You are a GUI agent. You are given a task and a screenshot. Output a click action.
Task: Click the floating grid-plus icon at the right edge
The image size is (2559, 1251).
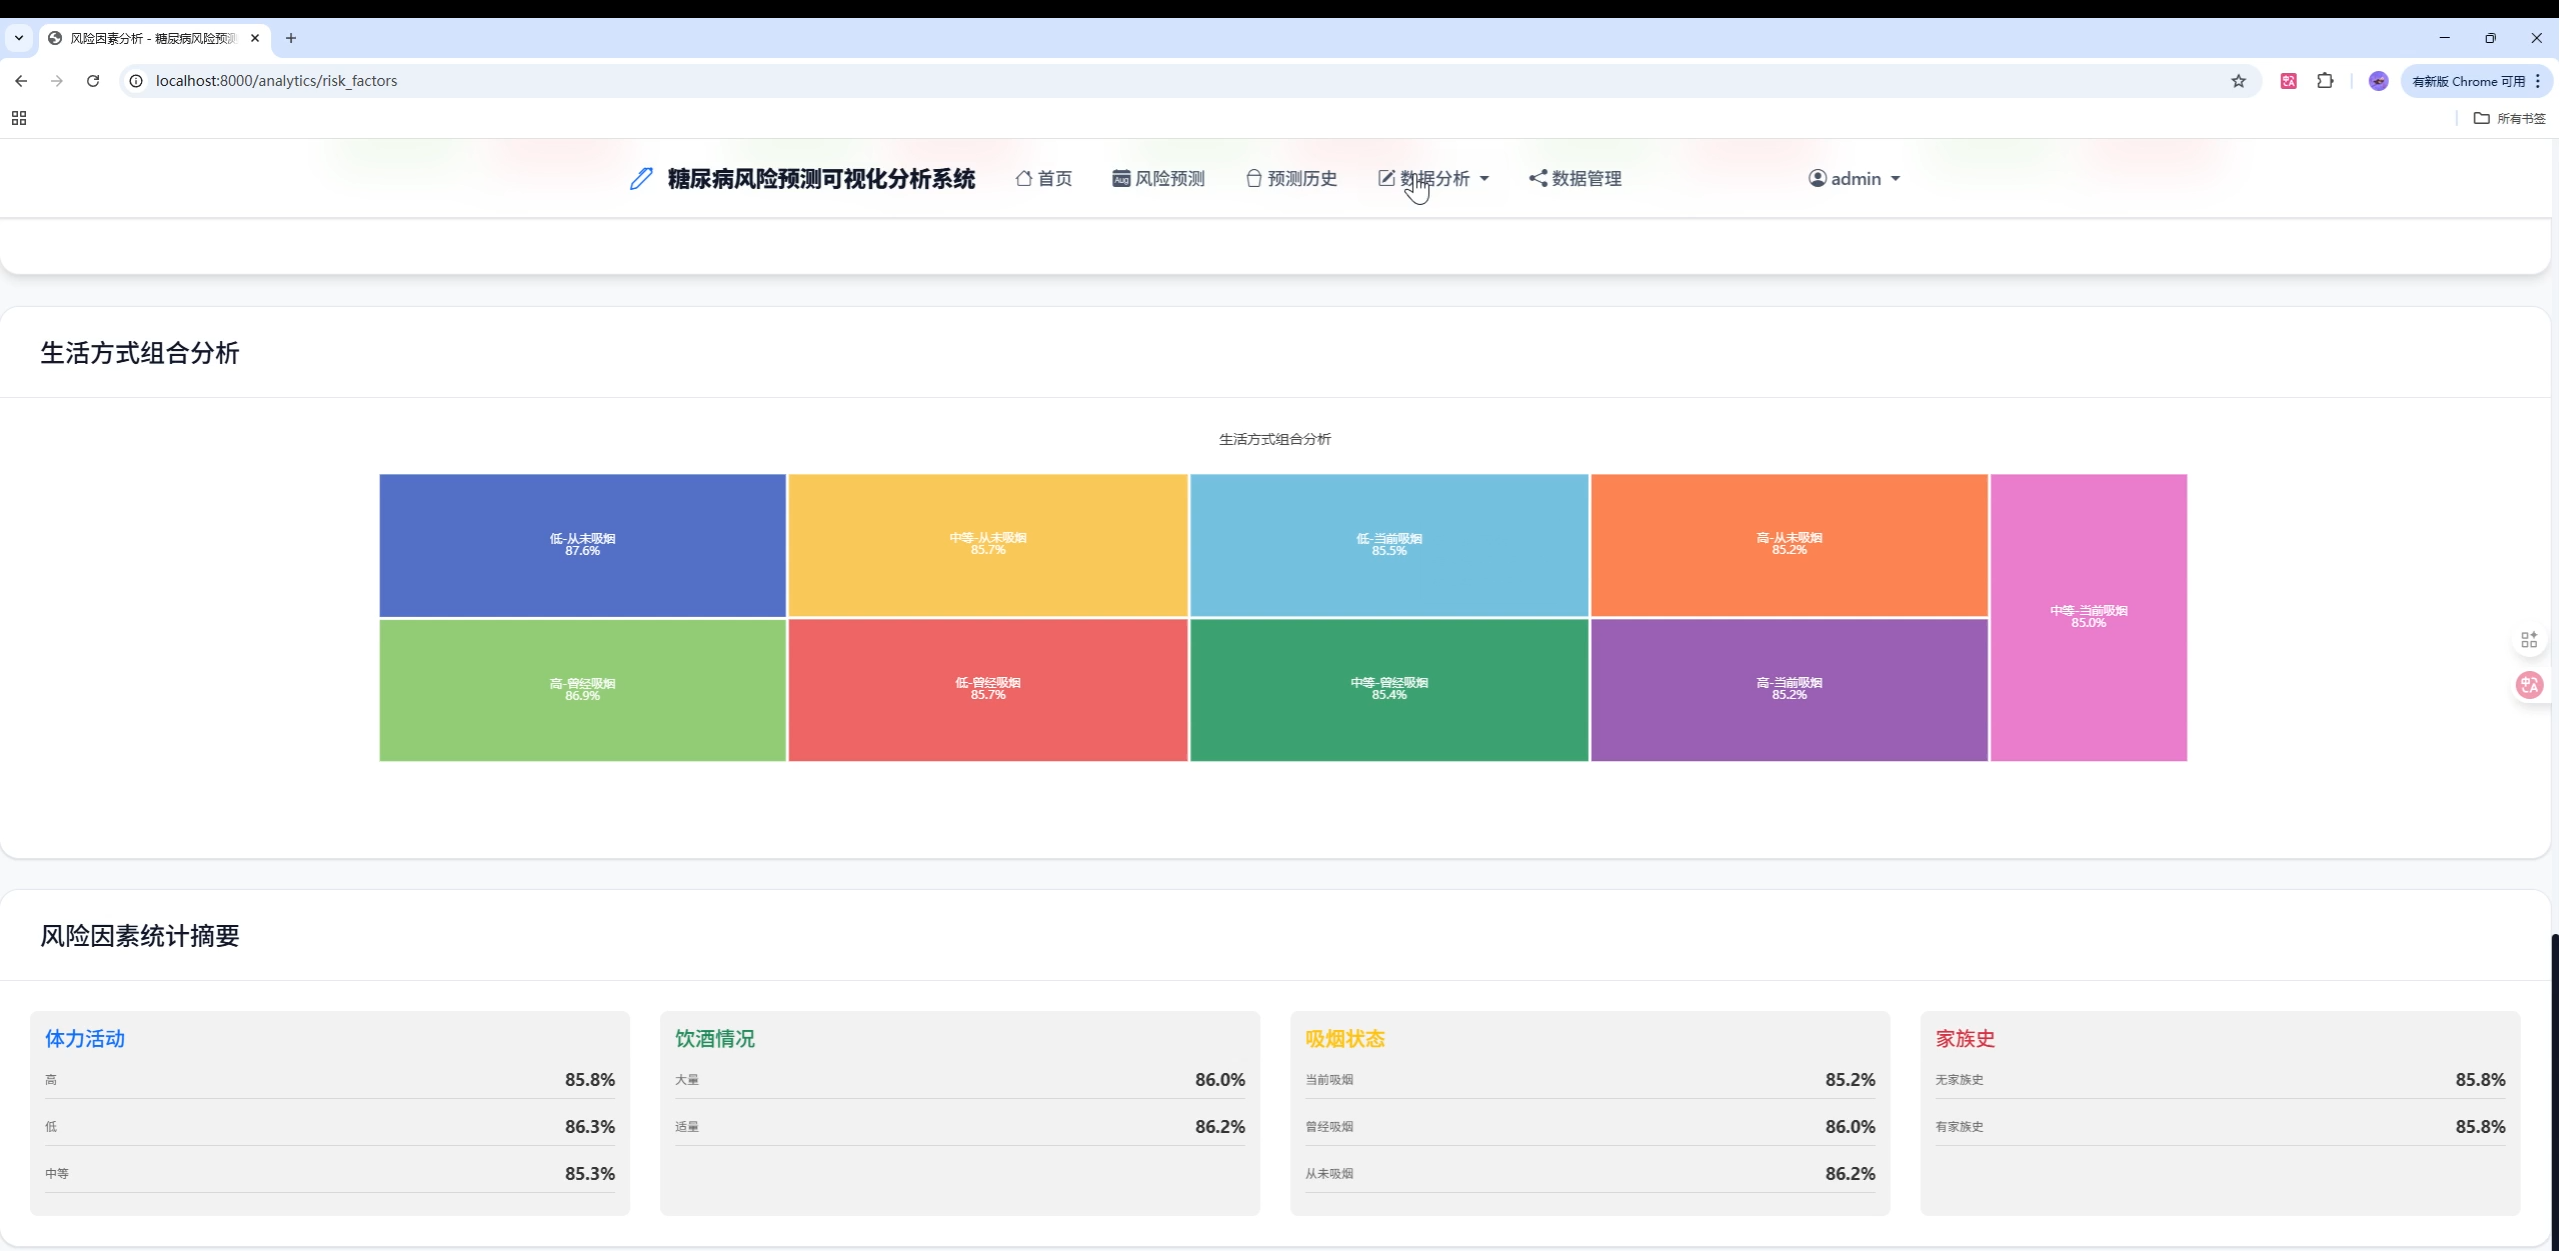pyautogui.click(x=2529, y=640)
